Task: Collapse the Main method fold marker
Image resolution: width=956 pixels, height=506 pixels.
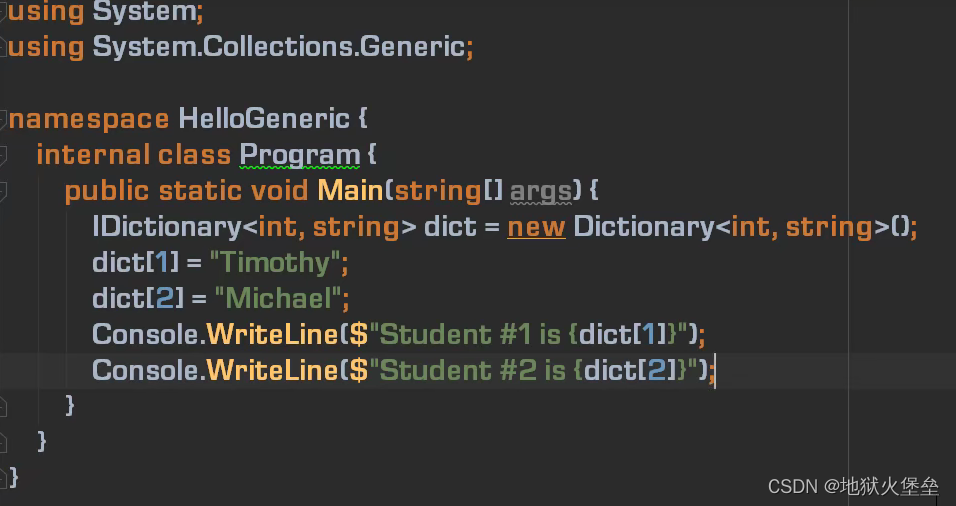Action: tap(2, 191)
